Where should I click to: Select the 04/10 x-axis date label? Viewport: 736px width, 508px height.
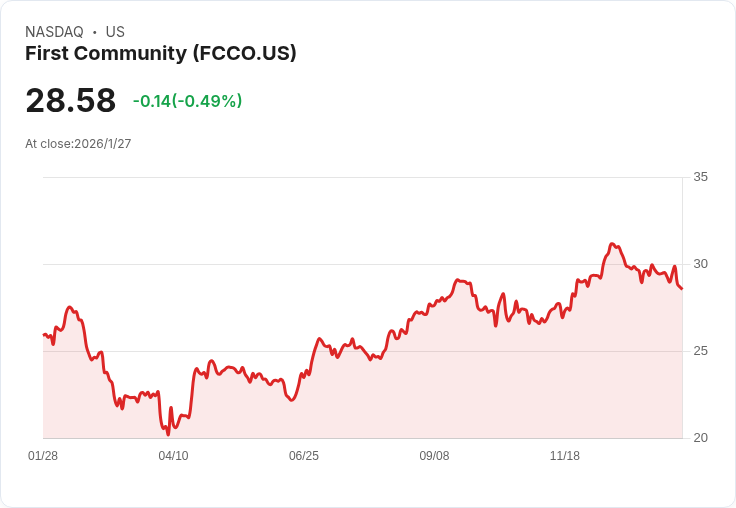[173, 456]
